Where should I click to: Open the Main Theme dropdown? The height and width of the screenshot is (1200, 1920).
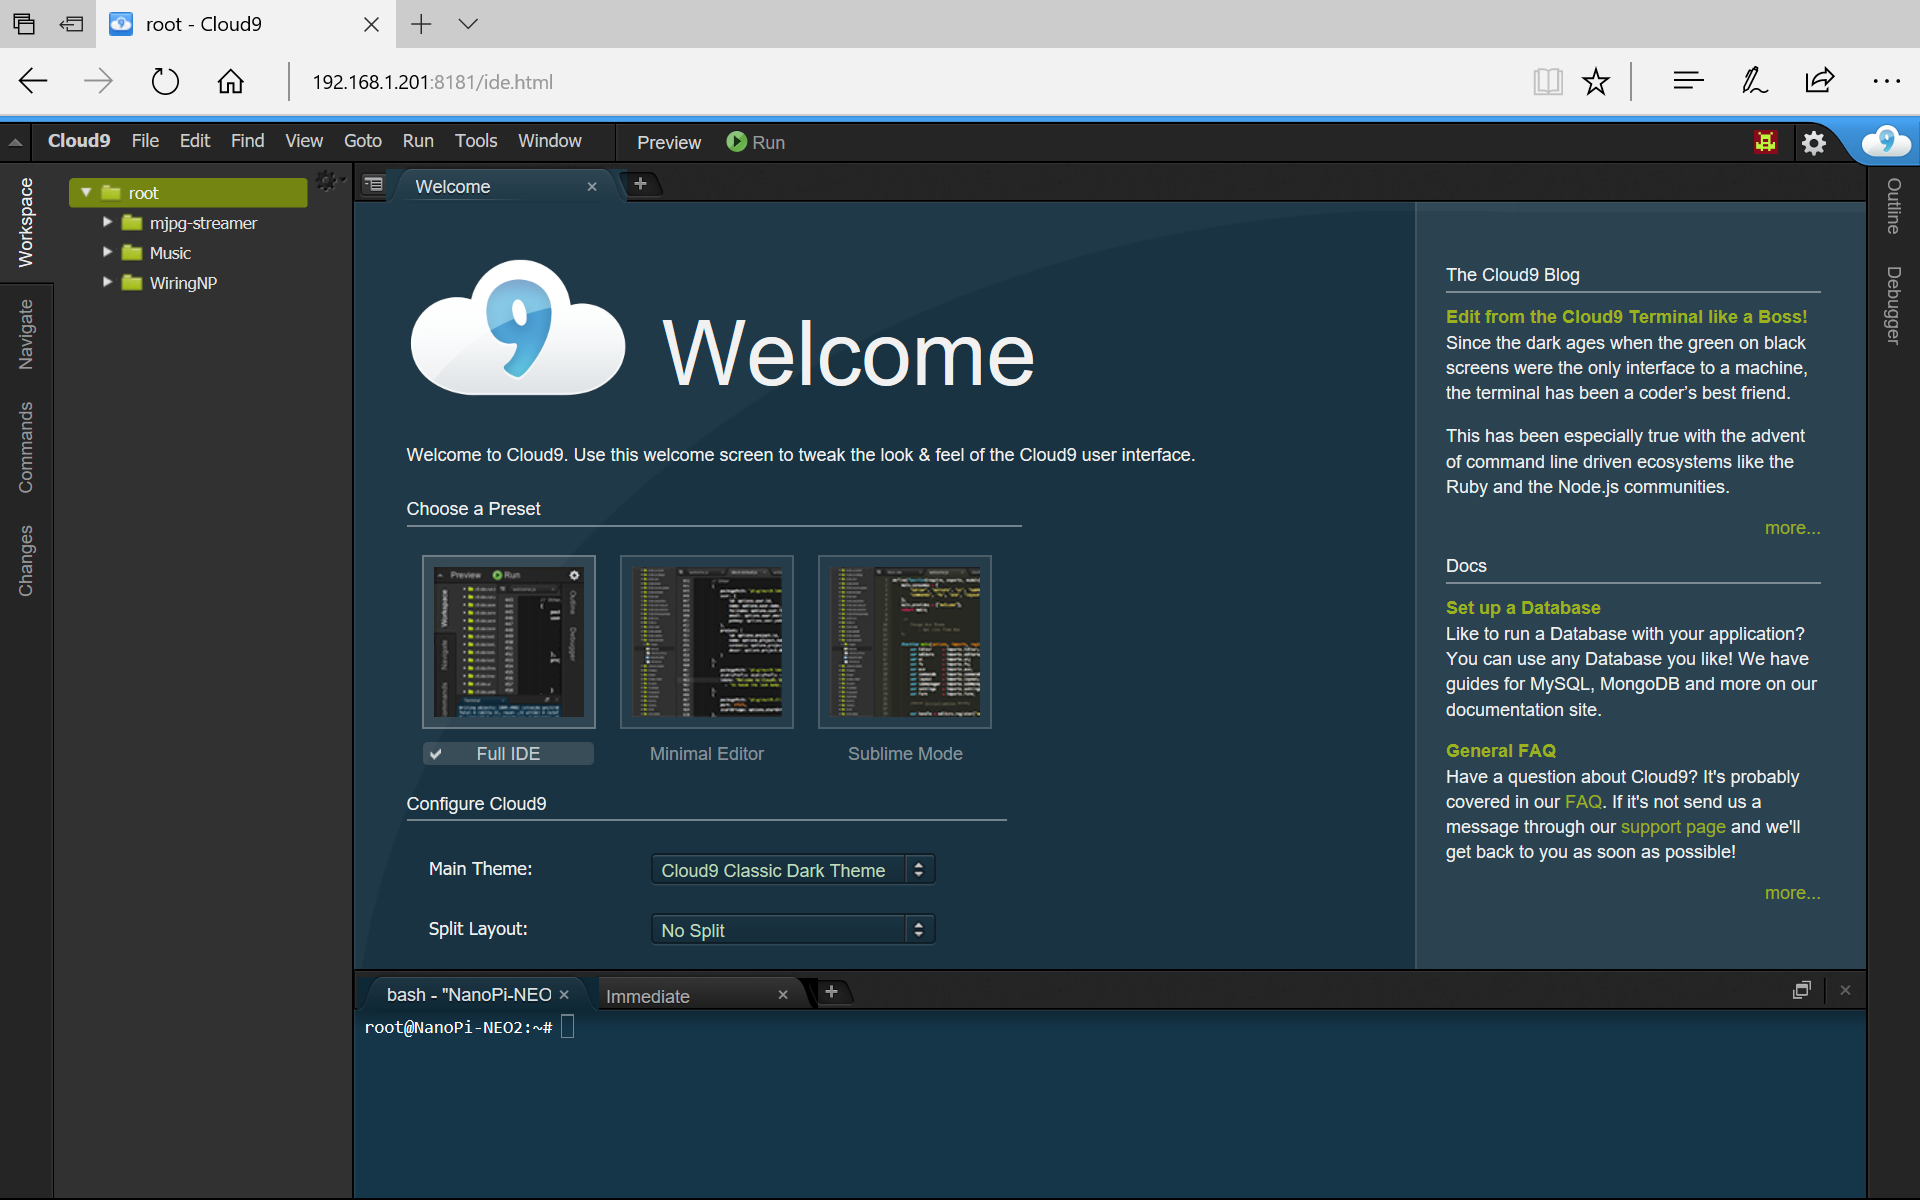tap(792, 870)
